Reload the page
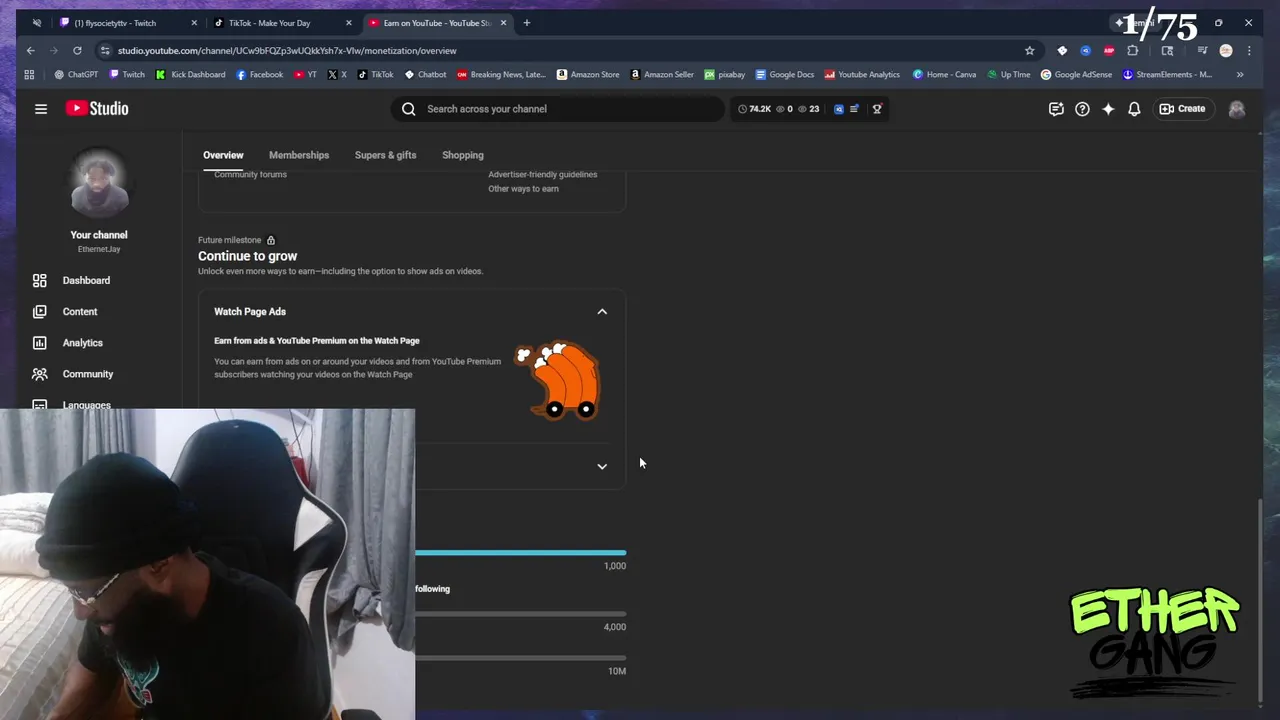 pyautogui.click(x=78, y=50)
